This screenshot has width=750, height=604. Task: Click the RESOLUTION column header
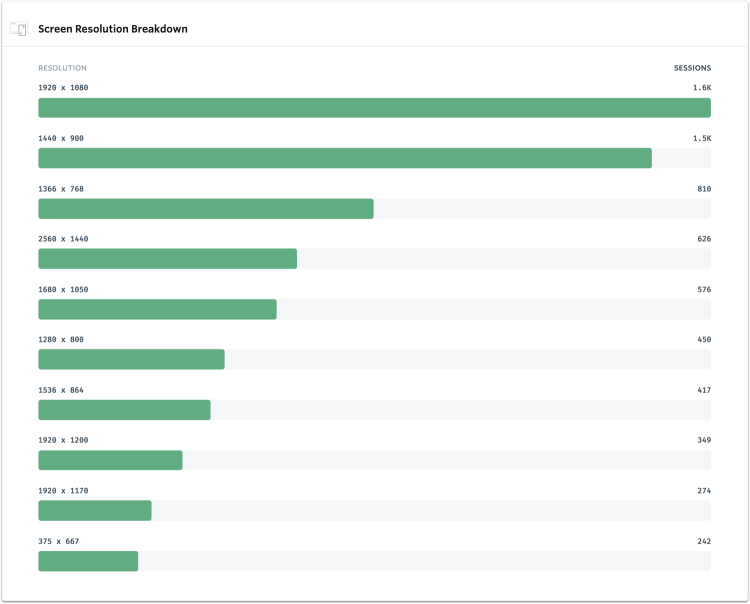(x=62, y=68)
